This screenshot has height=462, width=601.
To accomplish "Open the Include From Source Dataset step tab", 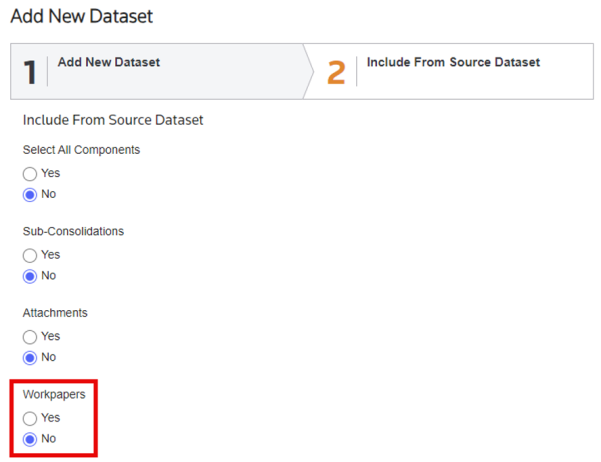I will (x=453, y=62).
